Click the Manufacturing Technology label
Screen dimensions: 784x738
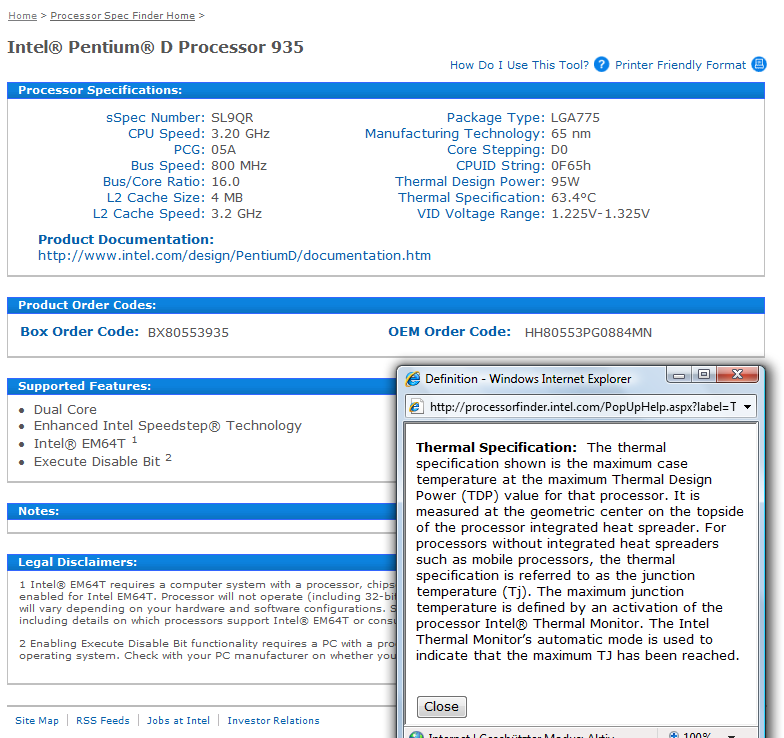click(454, 134)
